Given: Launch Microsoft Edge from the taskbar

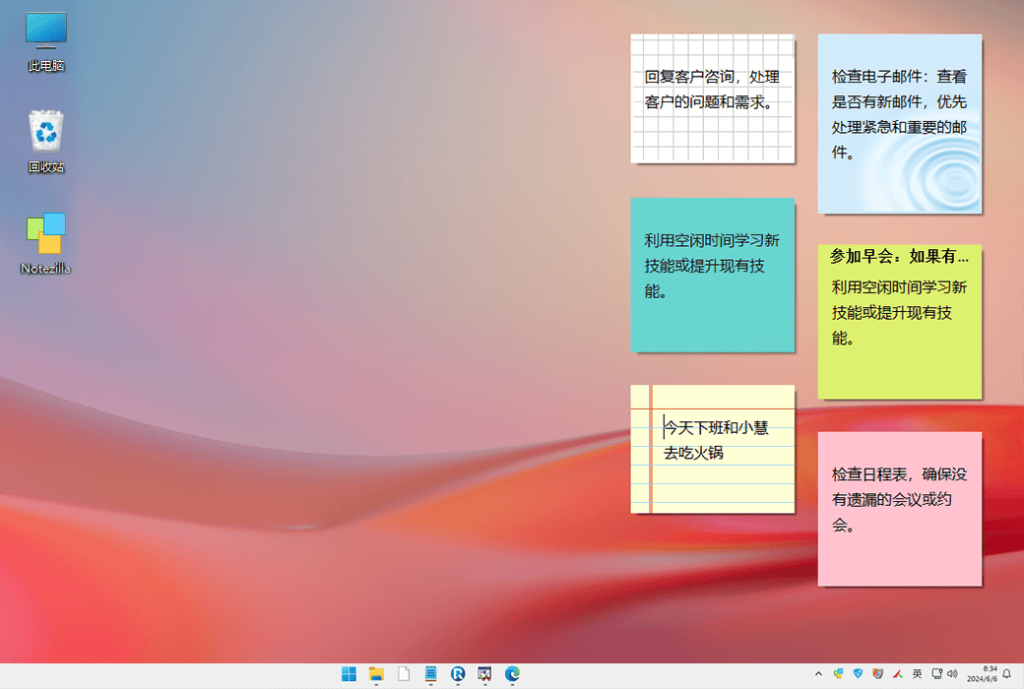Looking at the screenshot, I should point(512,674).
